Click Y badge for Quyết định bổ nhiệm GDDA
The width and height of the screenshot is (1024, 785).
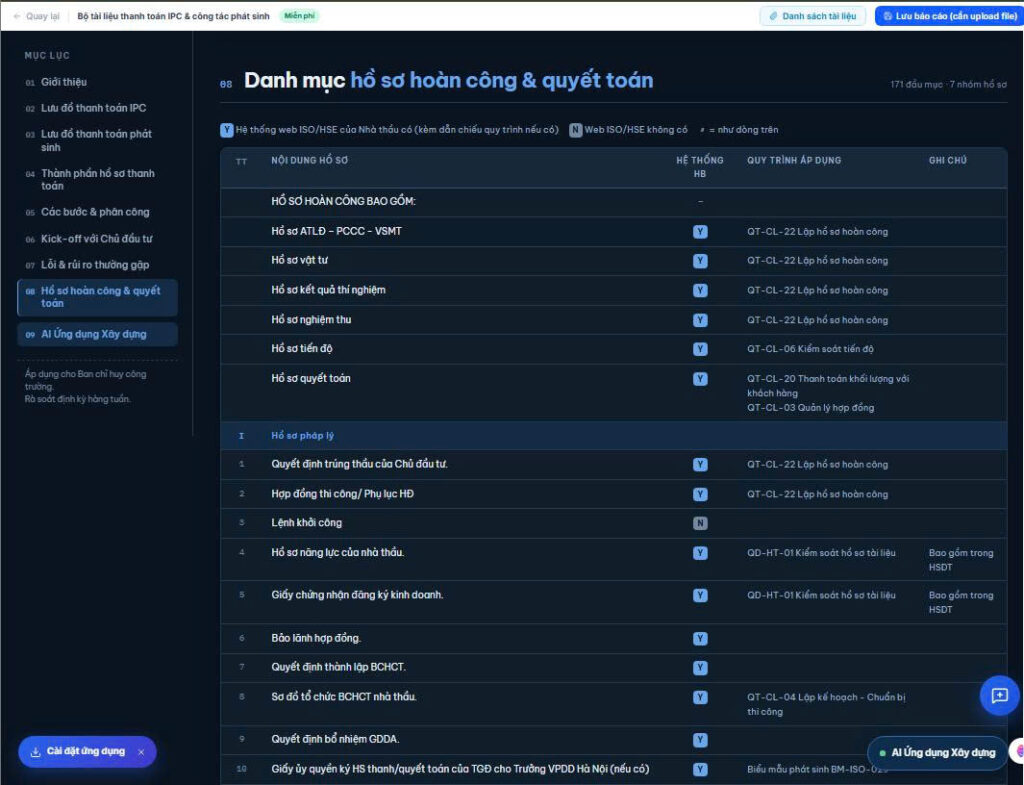pos(700,740)
